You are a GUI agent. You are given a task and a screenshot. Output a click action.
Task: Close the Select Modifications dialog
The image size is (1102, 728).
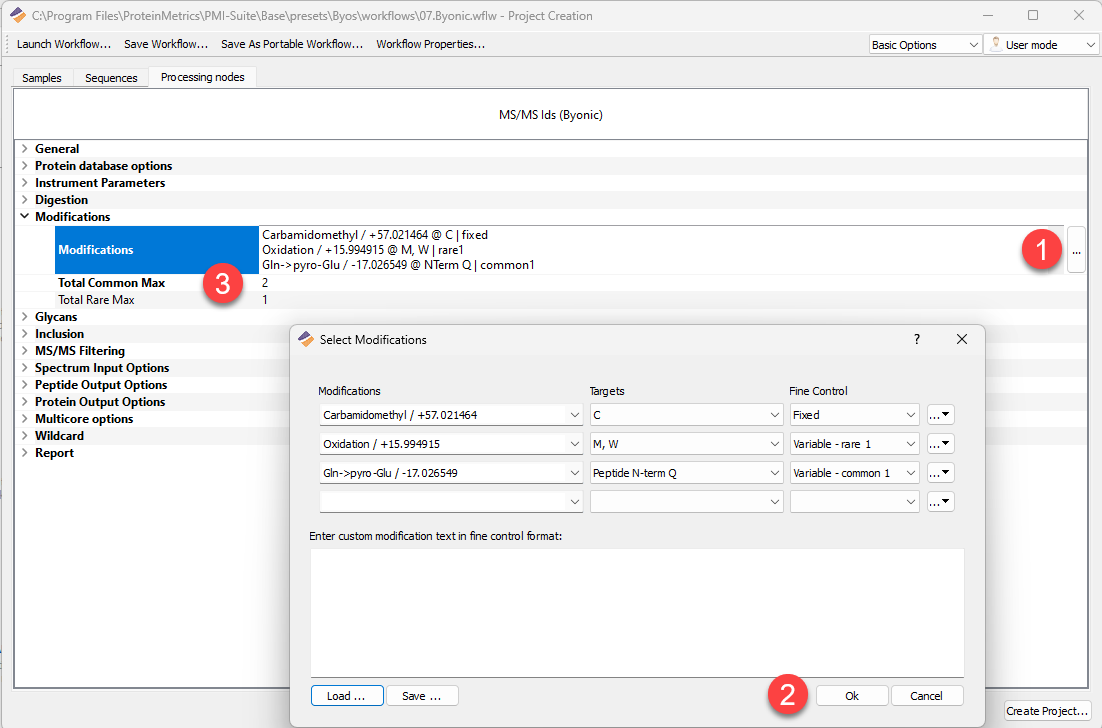(x=961, y=339)
